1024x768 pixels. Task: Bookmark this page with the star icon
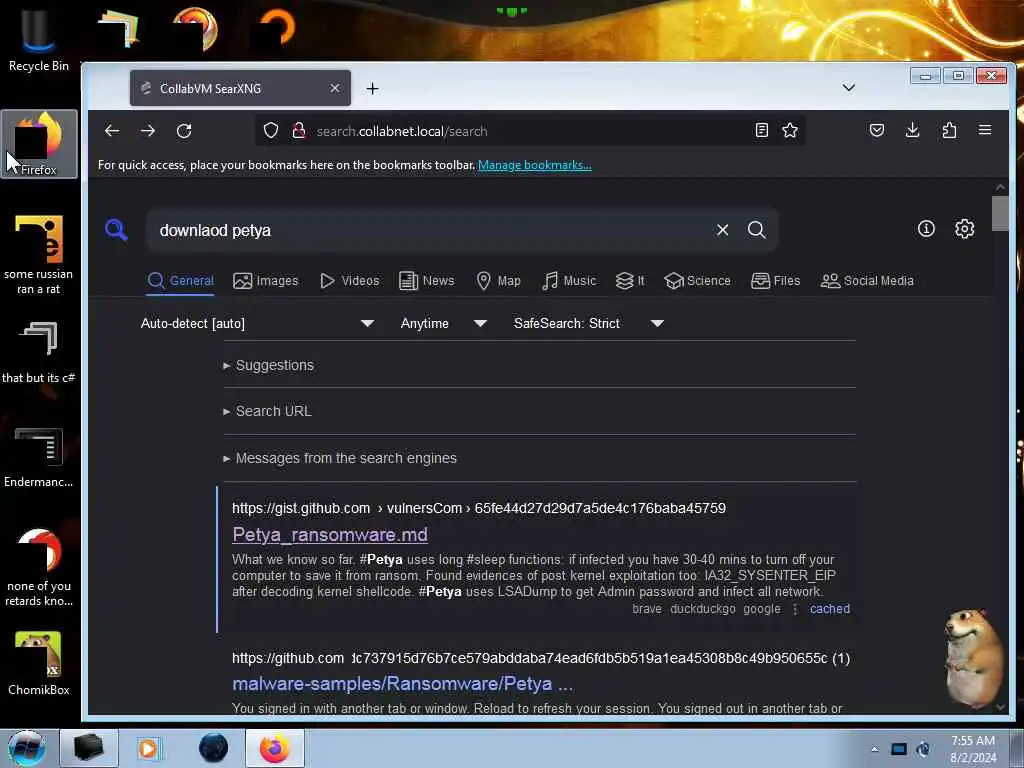click(x=790, y=131)
